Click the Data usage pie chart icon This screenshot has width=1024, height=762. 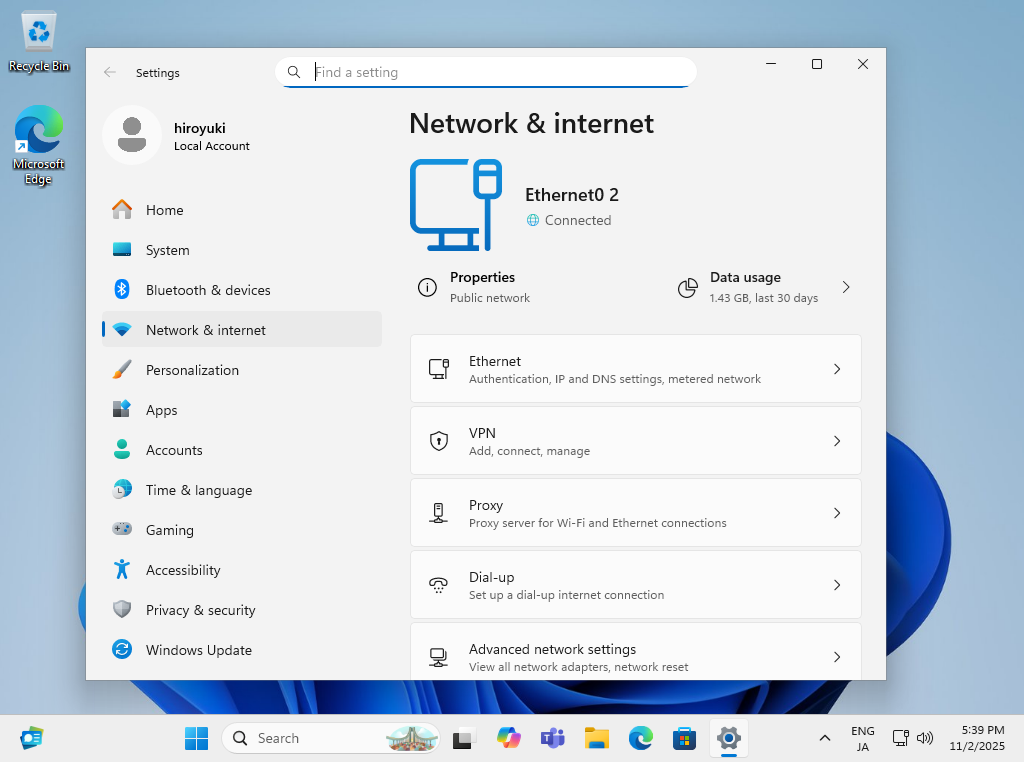click(688, 288)
